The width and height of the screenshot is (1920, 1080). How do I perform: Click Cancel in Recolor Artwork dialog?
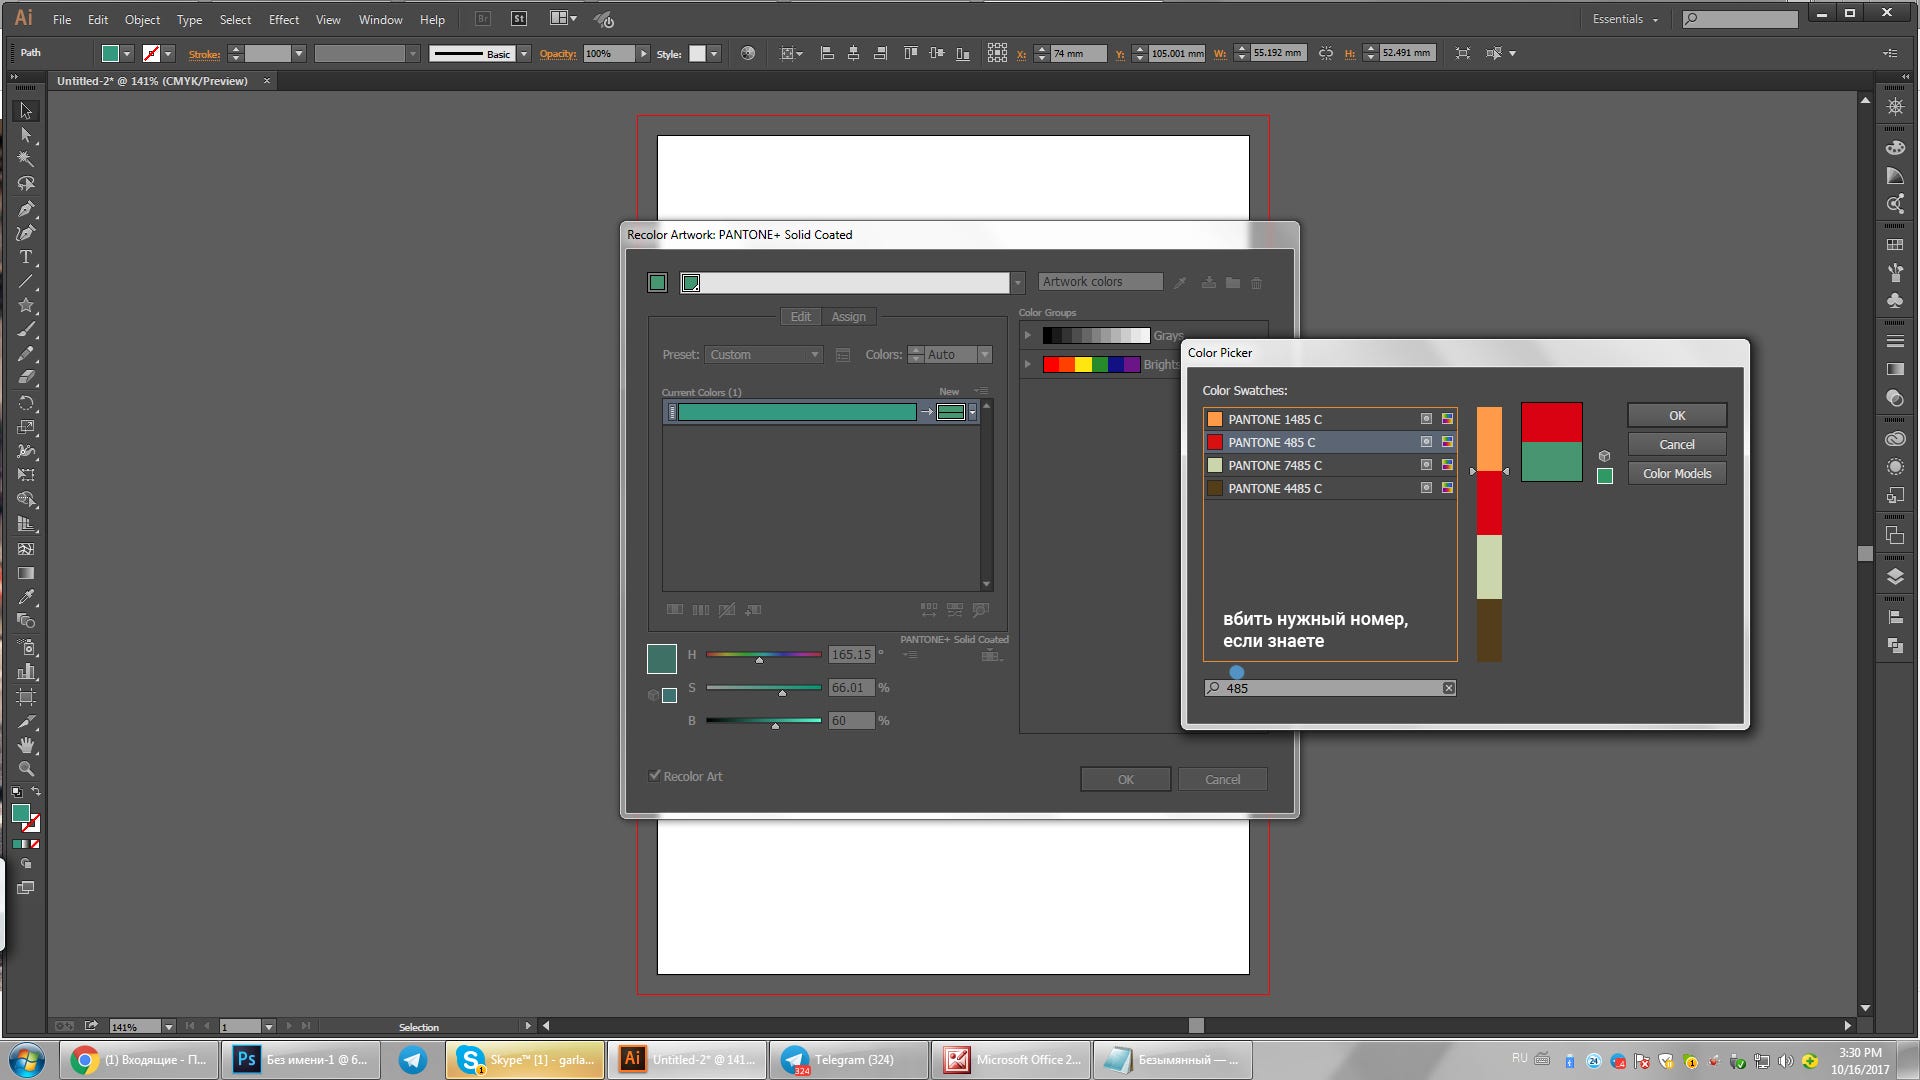1222,779
